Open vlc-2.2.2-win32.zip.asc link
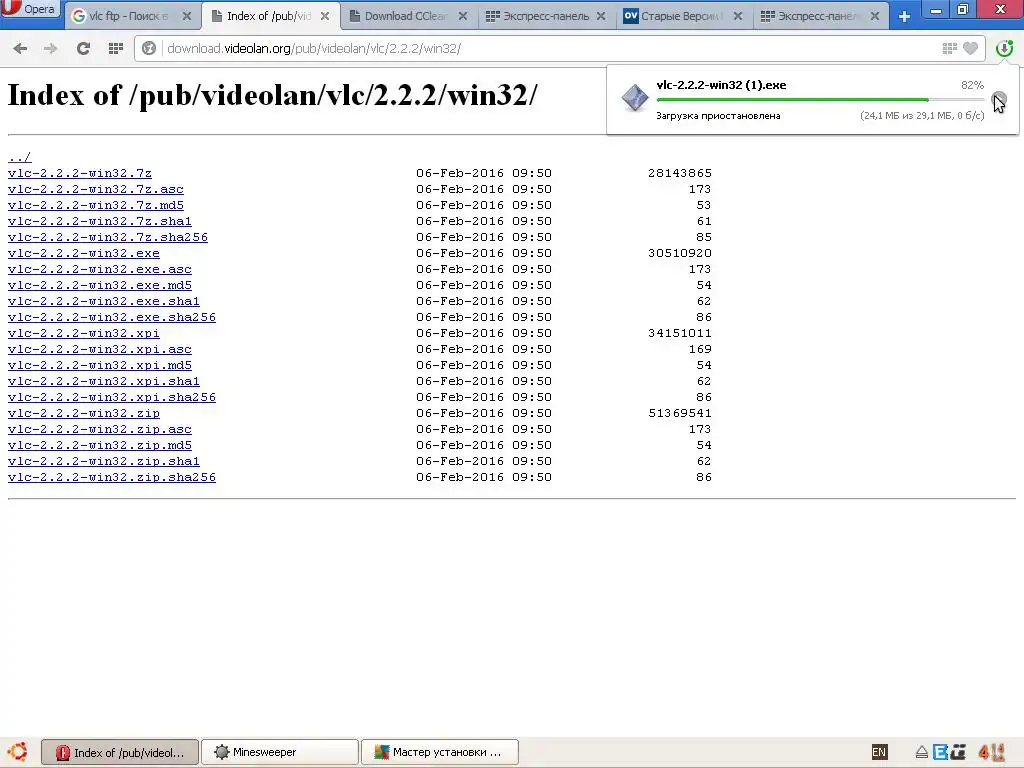1024x768 pixels. [100, 429]
